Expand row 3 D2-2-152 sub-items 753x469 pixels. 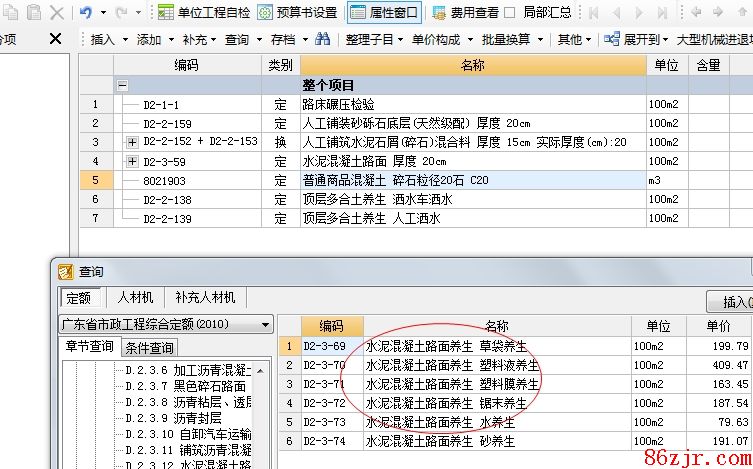tap(132, 142)
